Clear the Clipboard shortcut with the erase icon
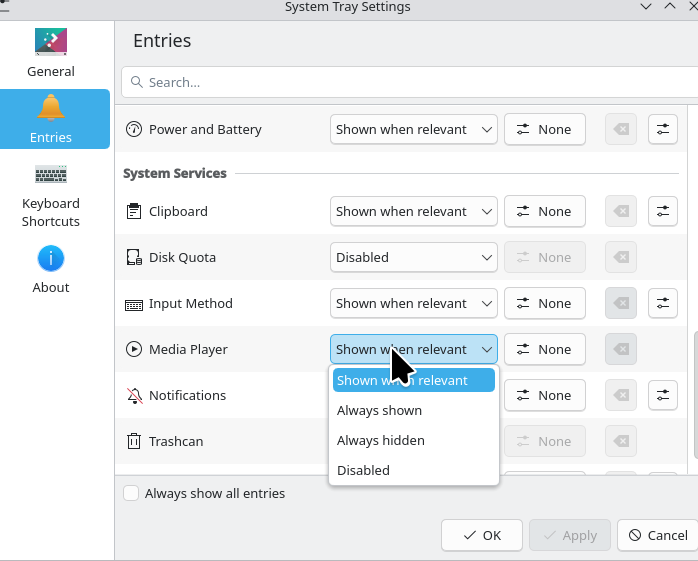Screen dimensions: 698x561 point(621,211)
